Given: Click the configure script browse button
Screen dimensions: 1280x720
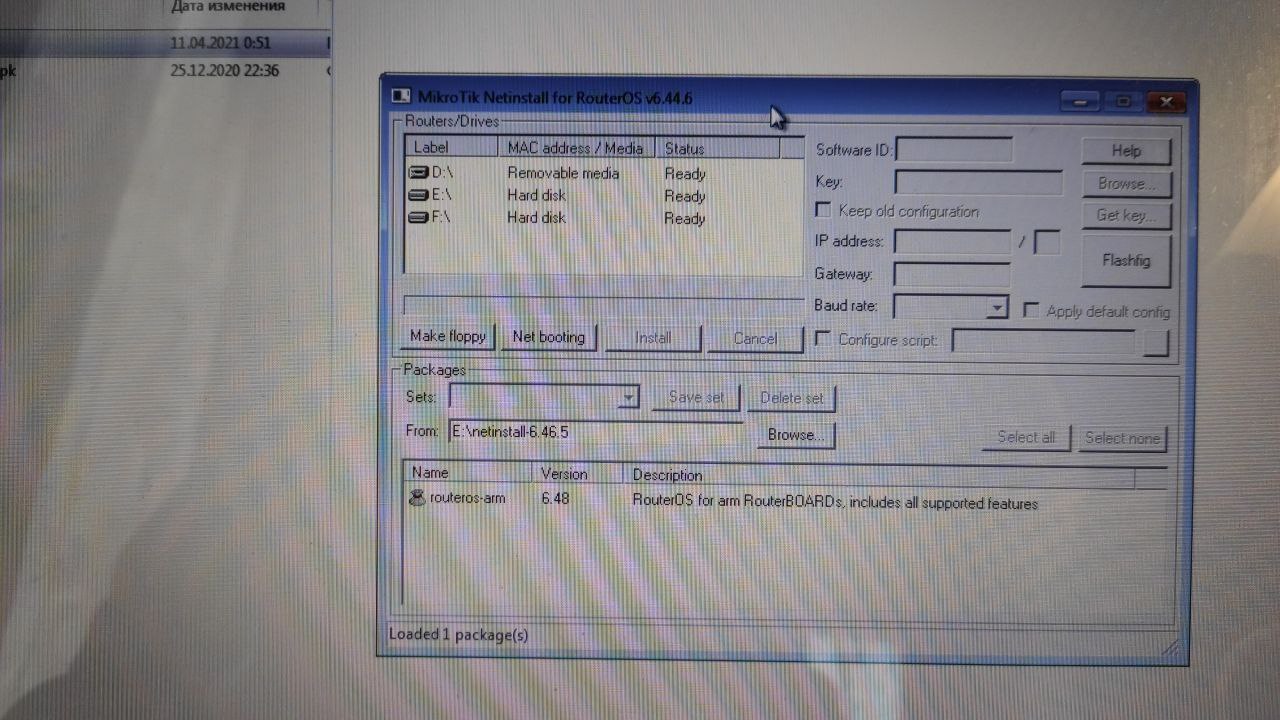Looking at the screenshot, I should [x=1155, y=342].
